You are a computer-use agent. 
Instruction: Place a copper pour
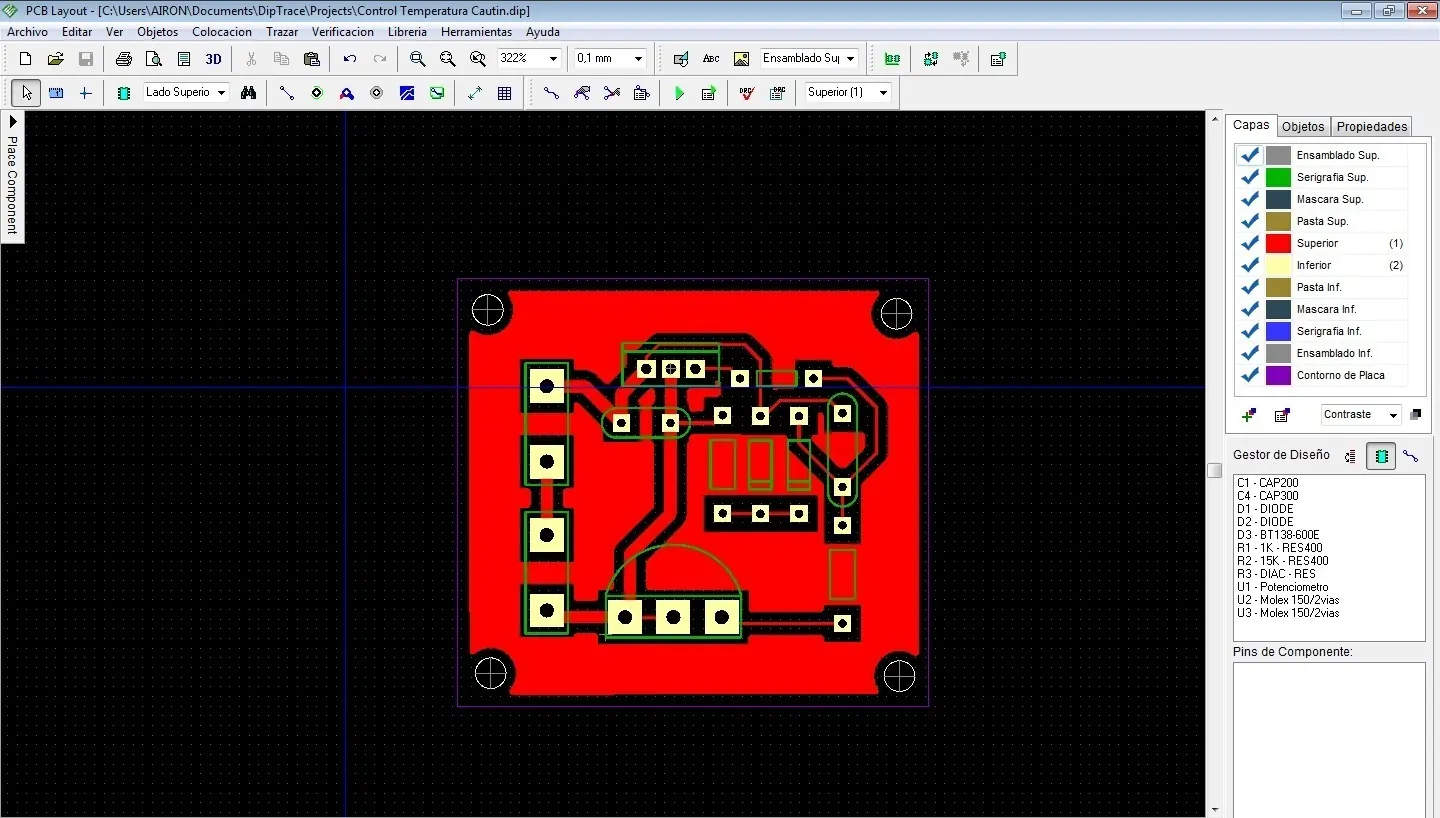407,93
